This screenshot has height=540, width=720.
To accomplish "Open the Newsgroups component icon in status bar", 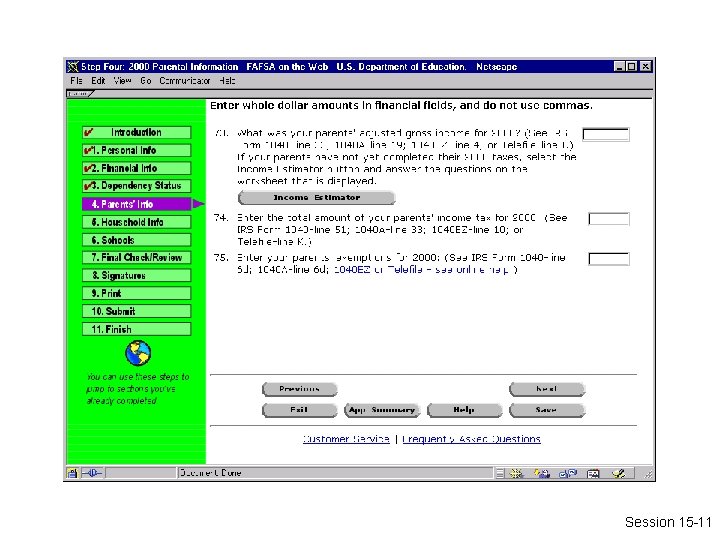I will (568, 473).
